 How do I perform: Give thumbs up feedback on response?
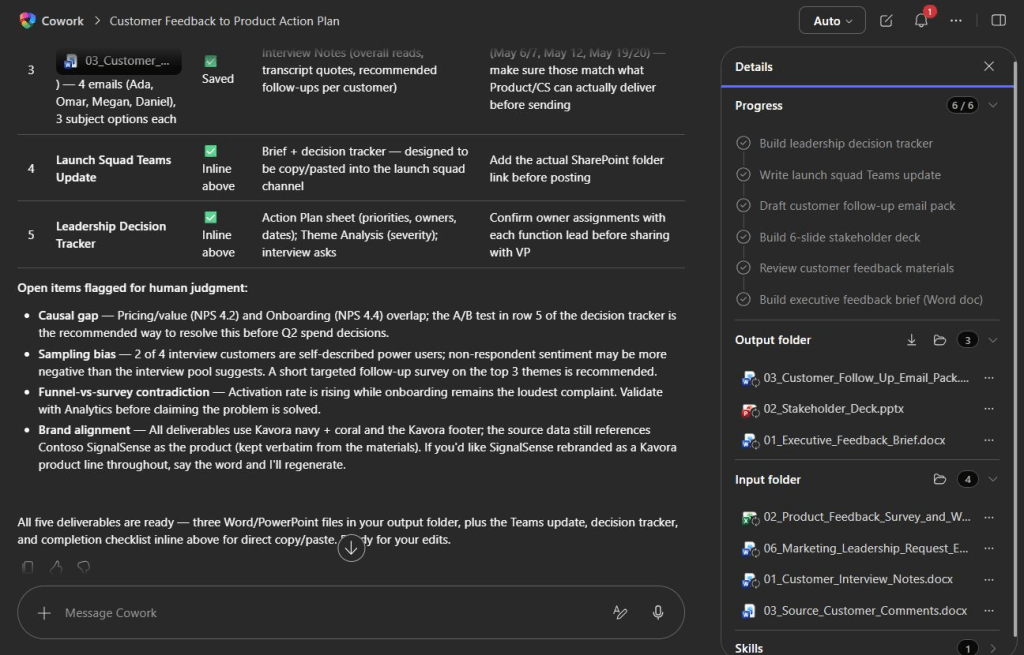tap(56, 567)
